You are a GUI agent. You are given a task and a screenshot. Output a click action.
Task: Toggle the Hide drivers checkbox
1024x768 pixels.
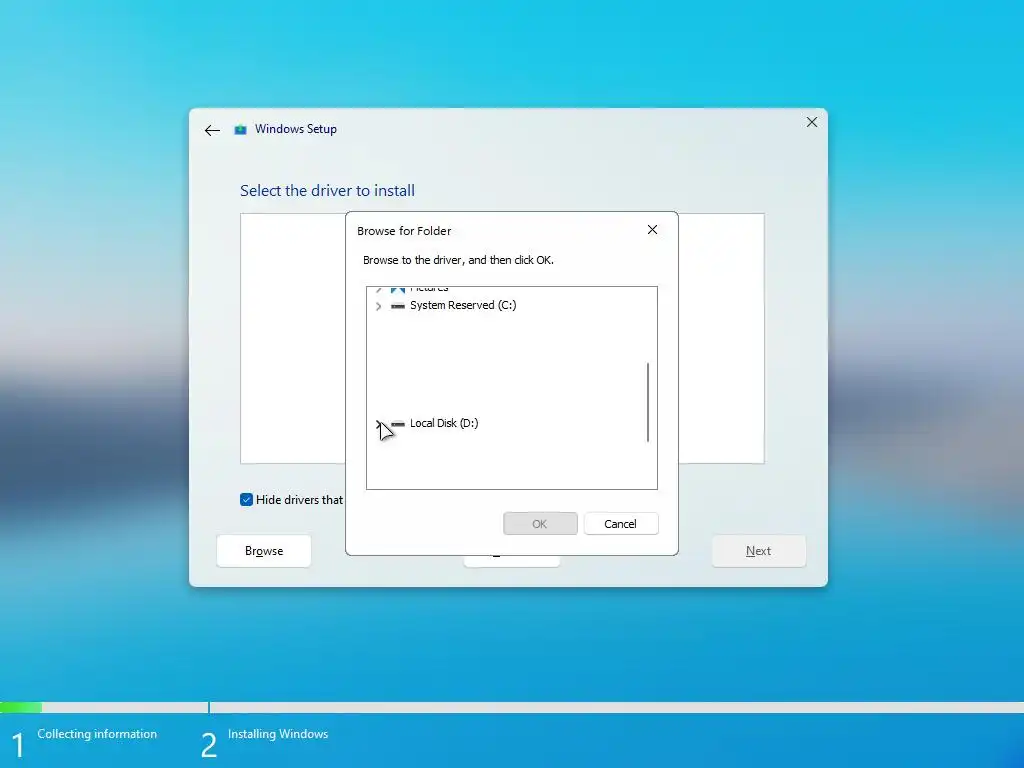246,500
